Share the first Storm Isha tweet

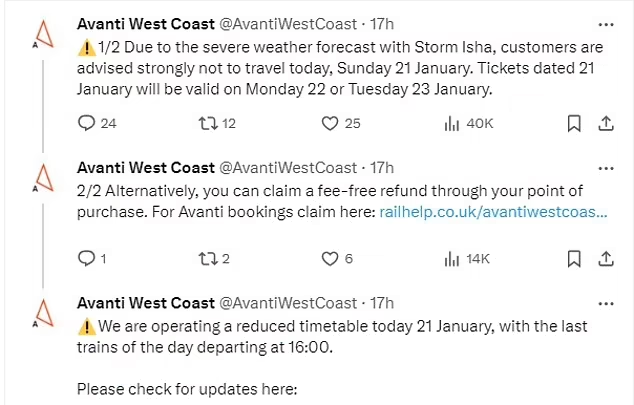[605, 124]
